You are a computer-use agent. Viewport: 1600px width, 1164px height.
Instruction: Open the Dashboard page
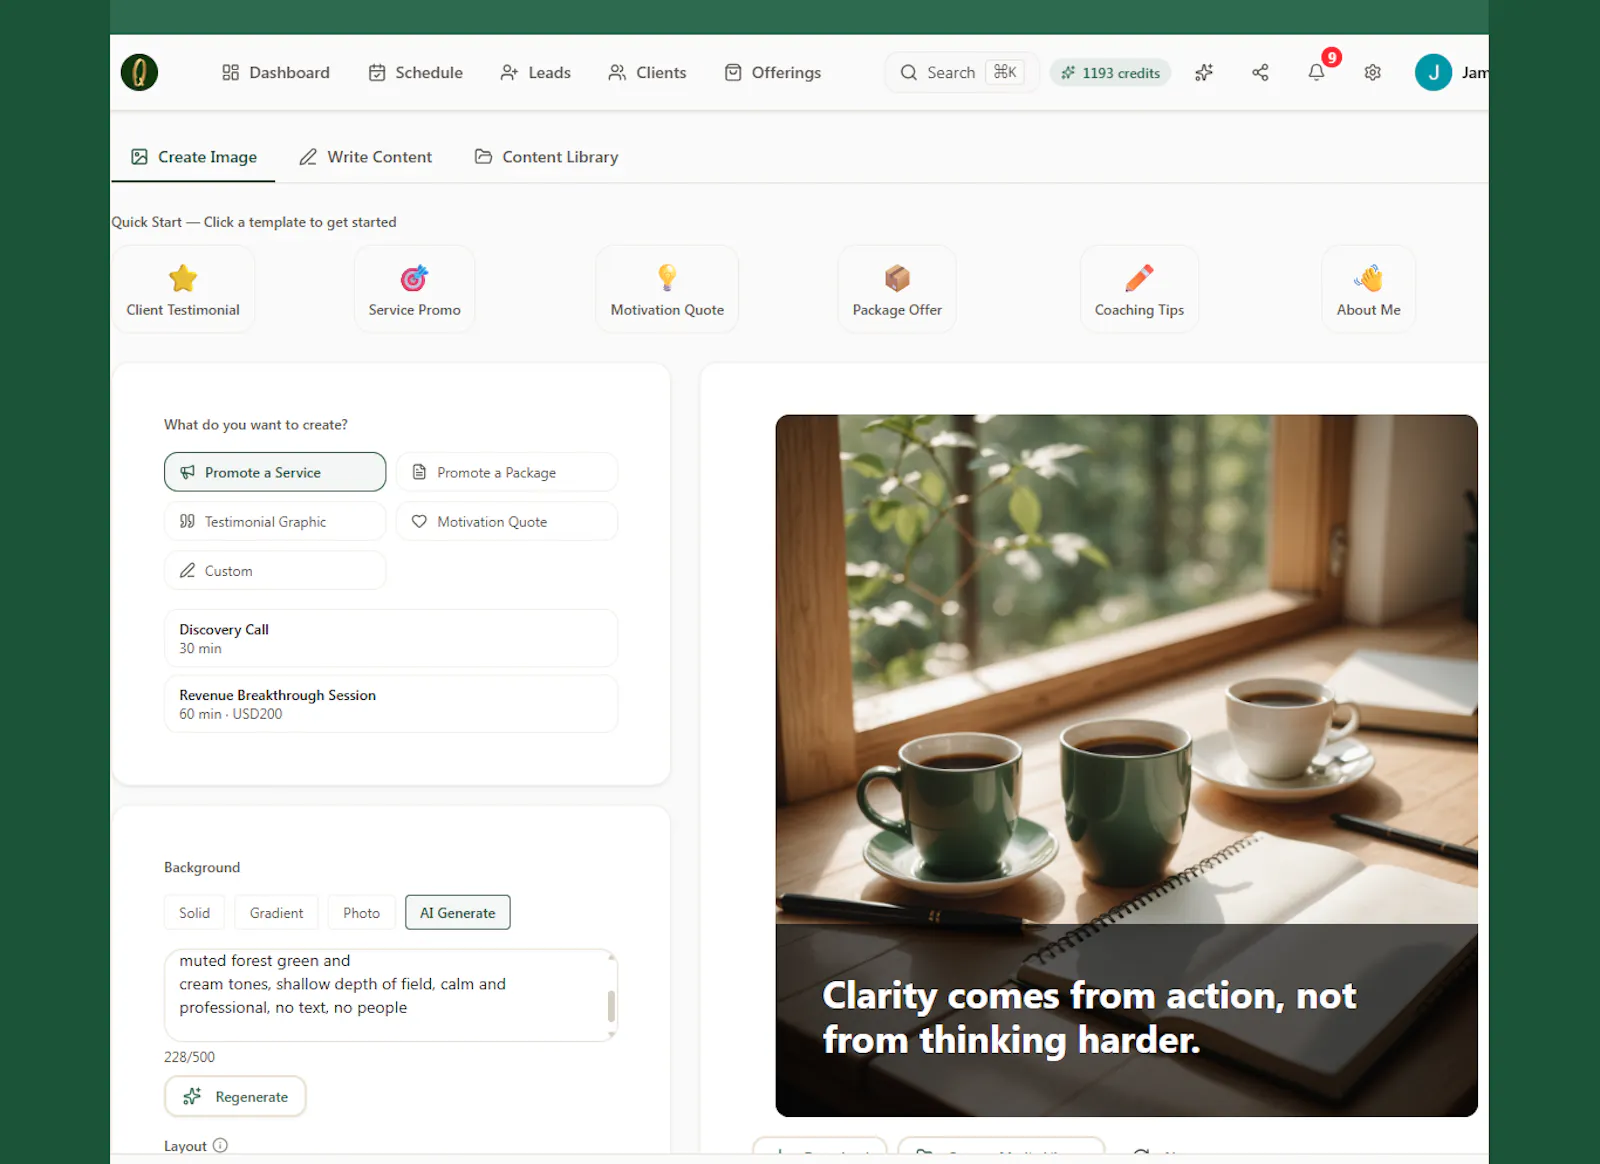coord(276,72)
